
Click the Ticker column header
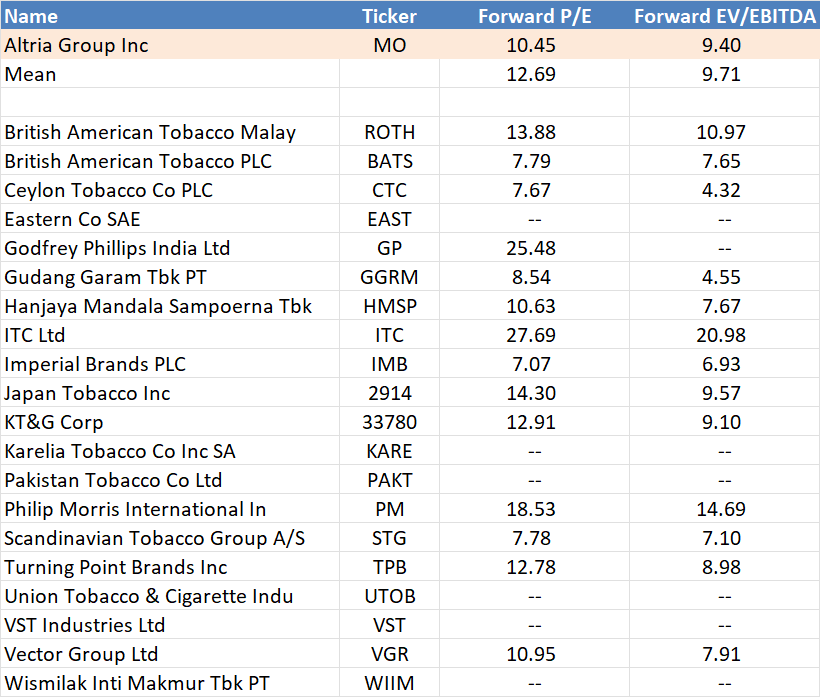point(390,16)
